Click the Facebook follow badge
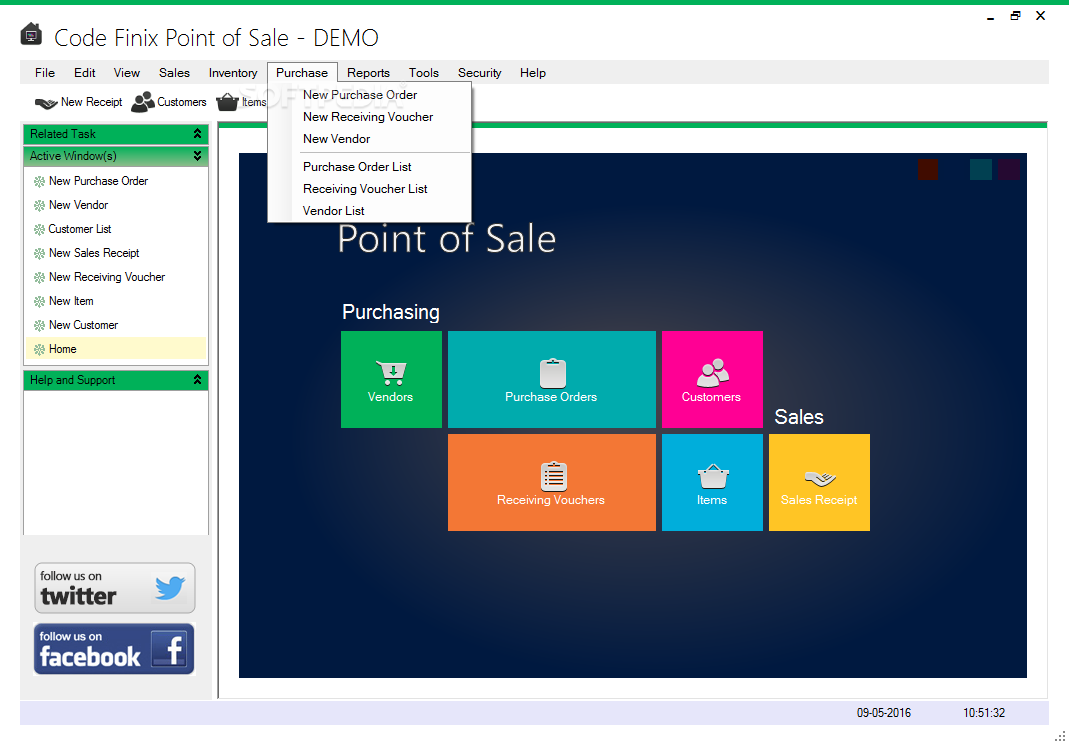Viewport: 1069px width, 745px height. click(115, 649)
